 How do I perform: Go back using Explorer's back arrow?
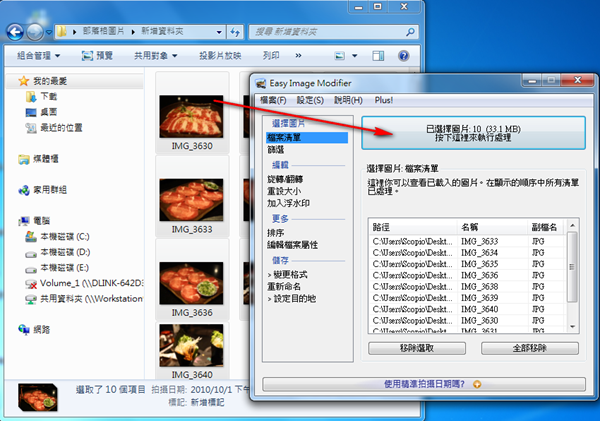[15, 32]
